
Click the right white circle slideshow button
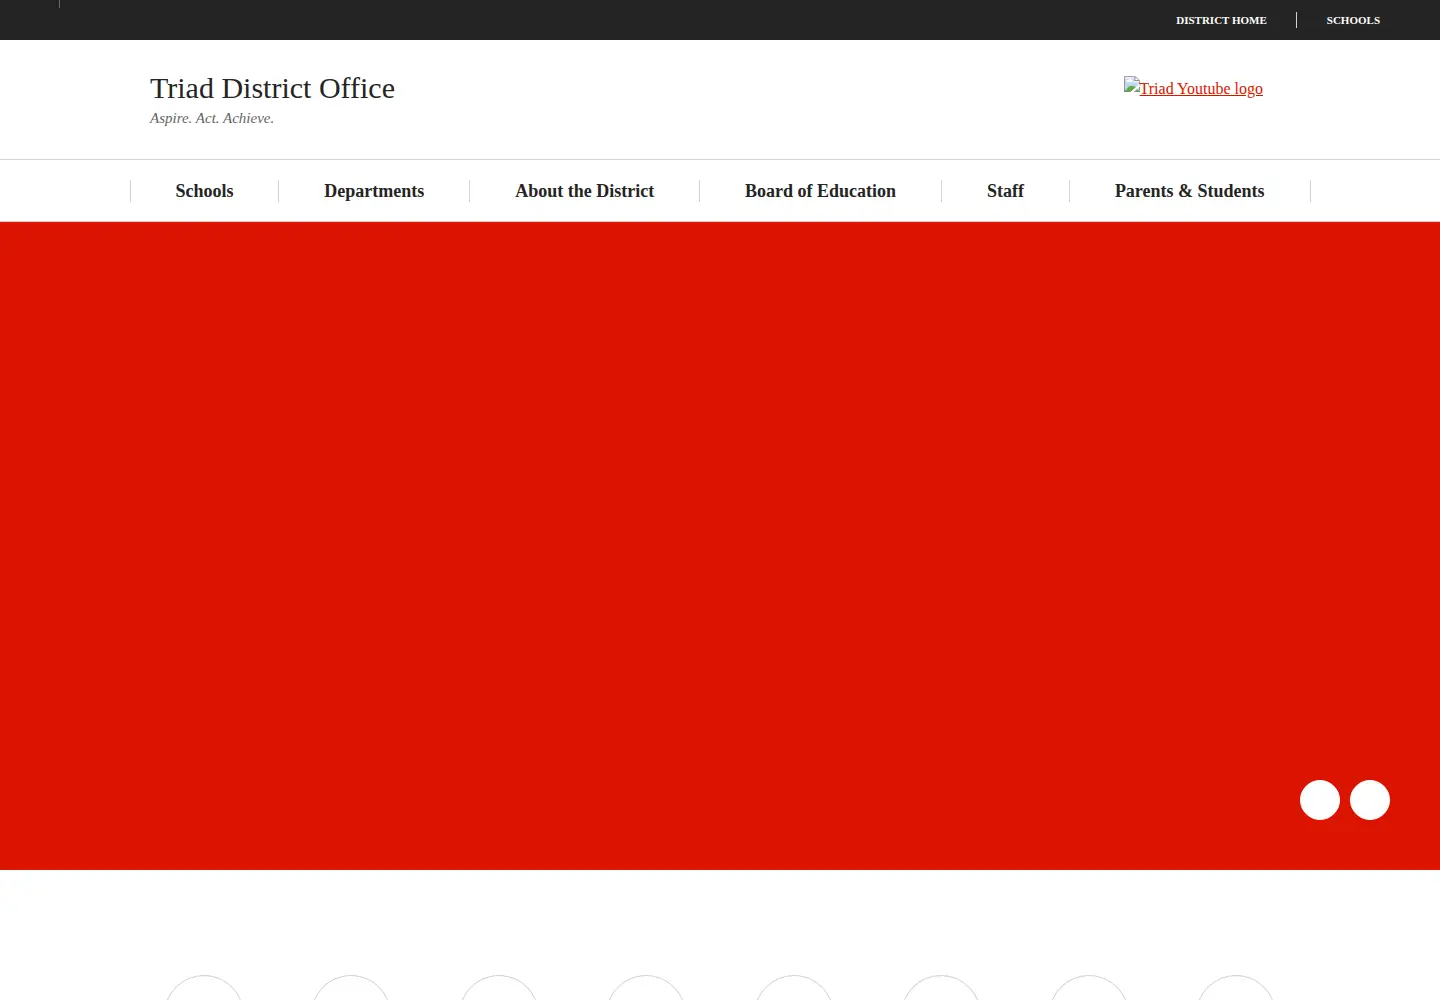click(1370, 800)
